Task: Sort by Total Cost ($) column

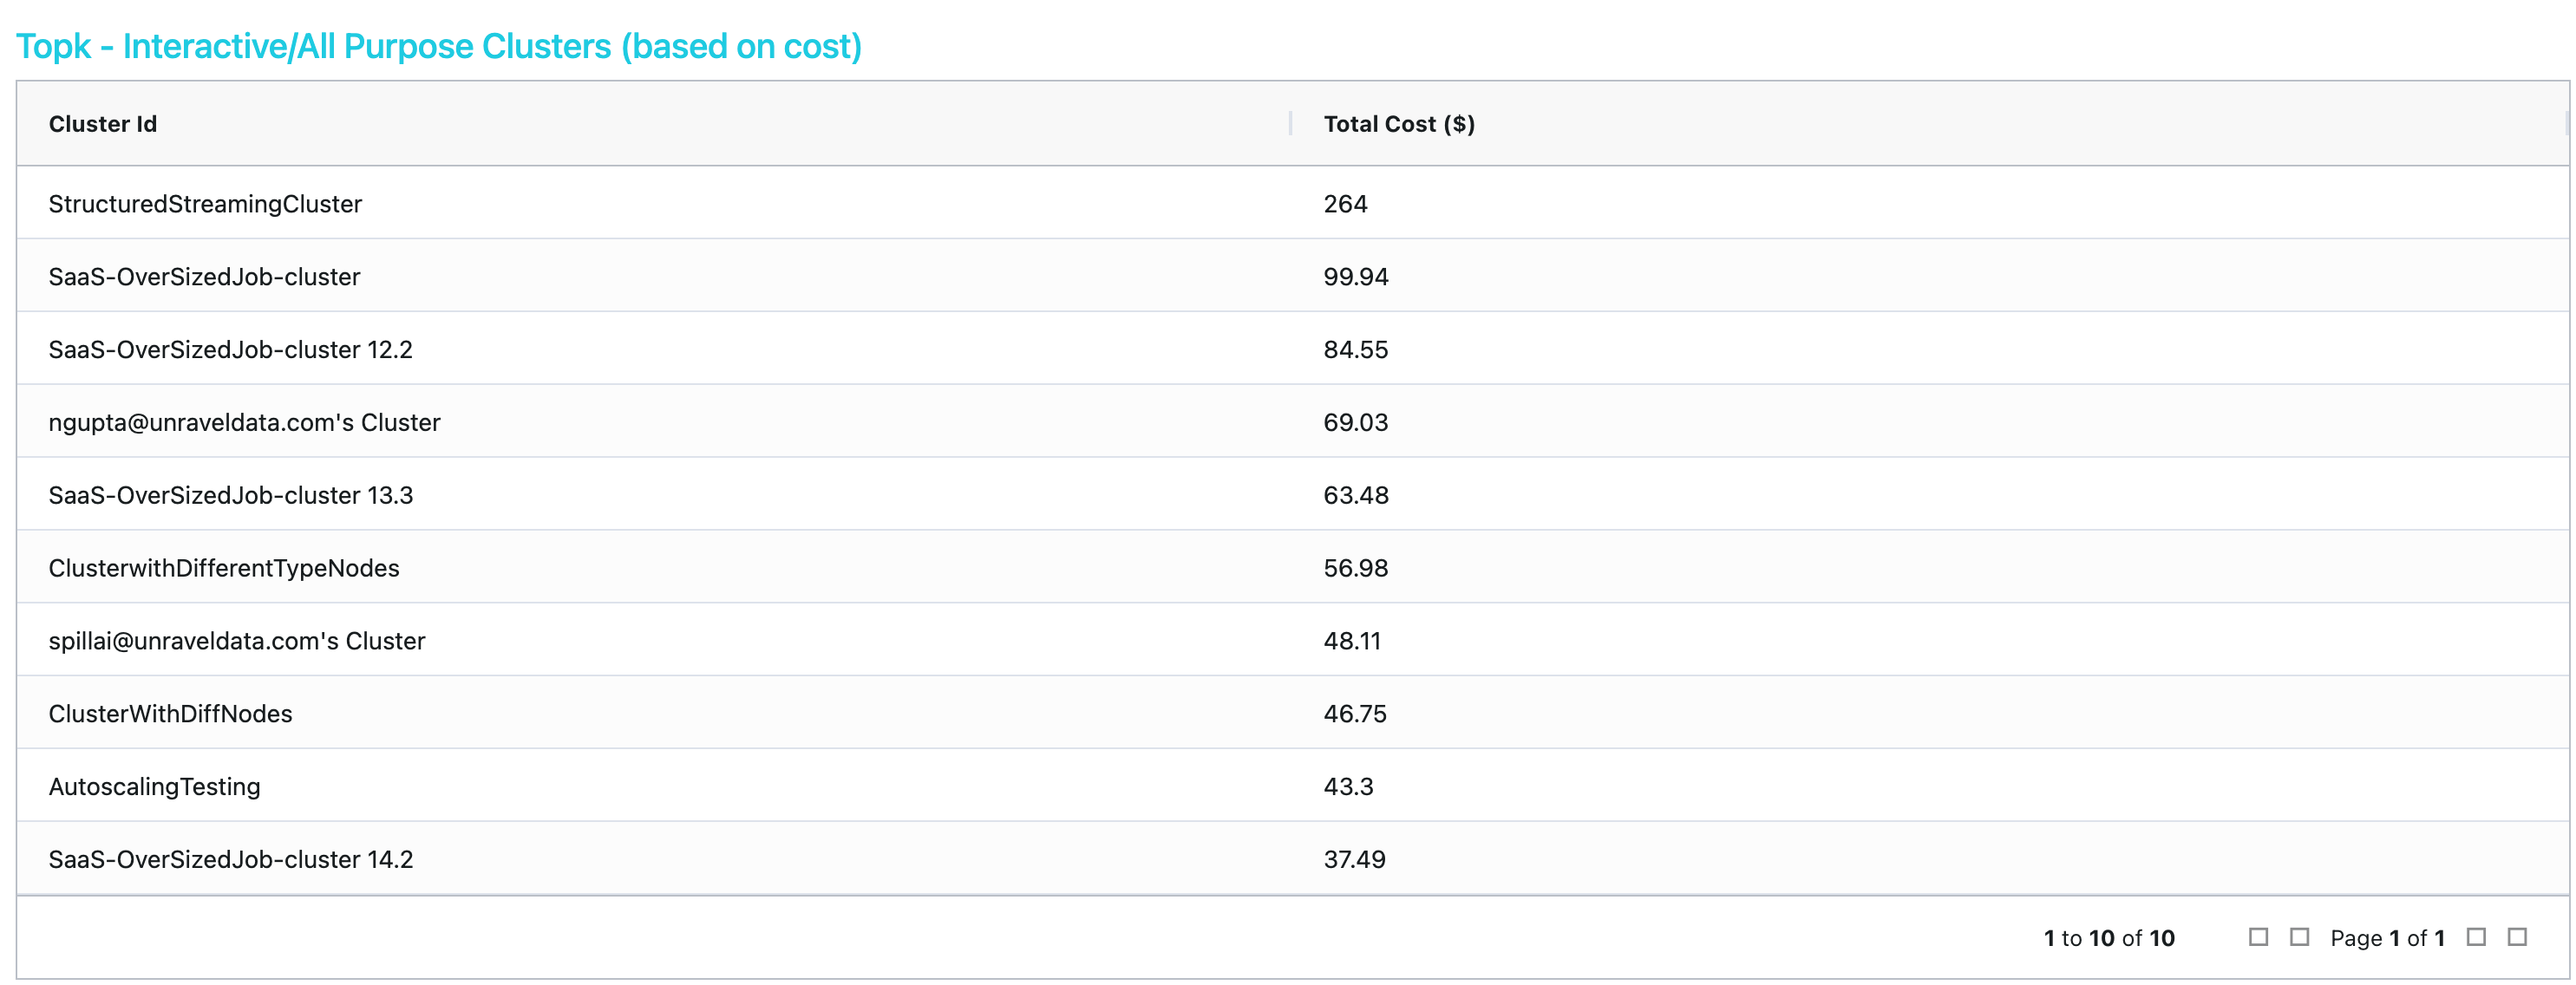Action: (1398, 124)
